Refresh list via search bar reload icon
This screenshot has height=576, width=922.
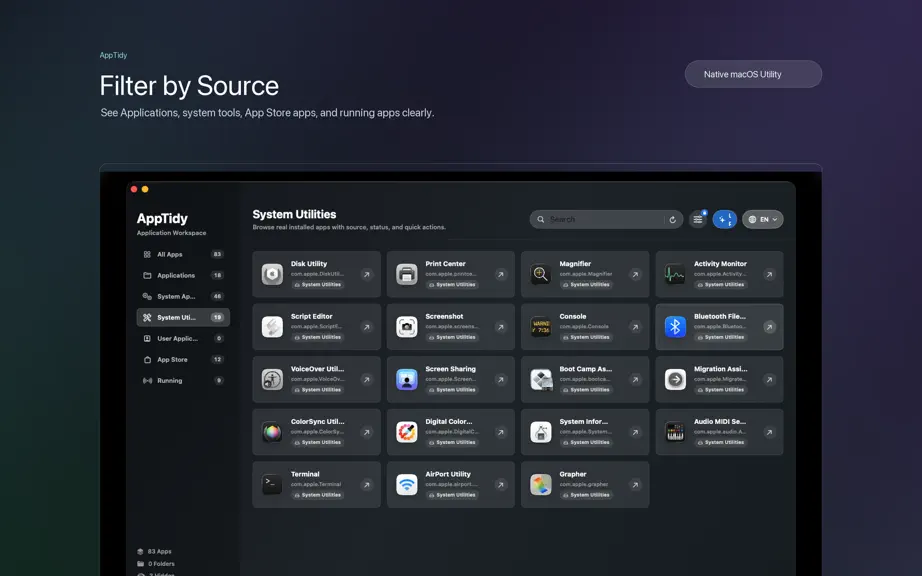pyautogui.click(x=673, y=219)
